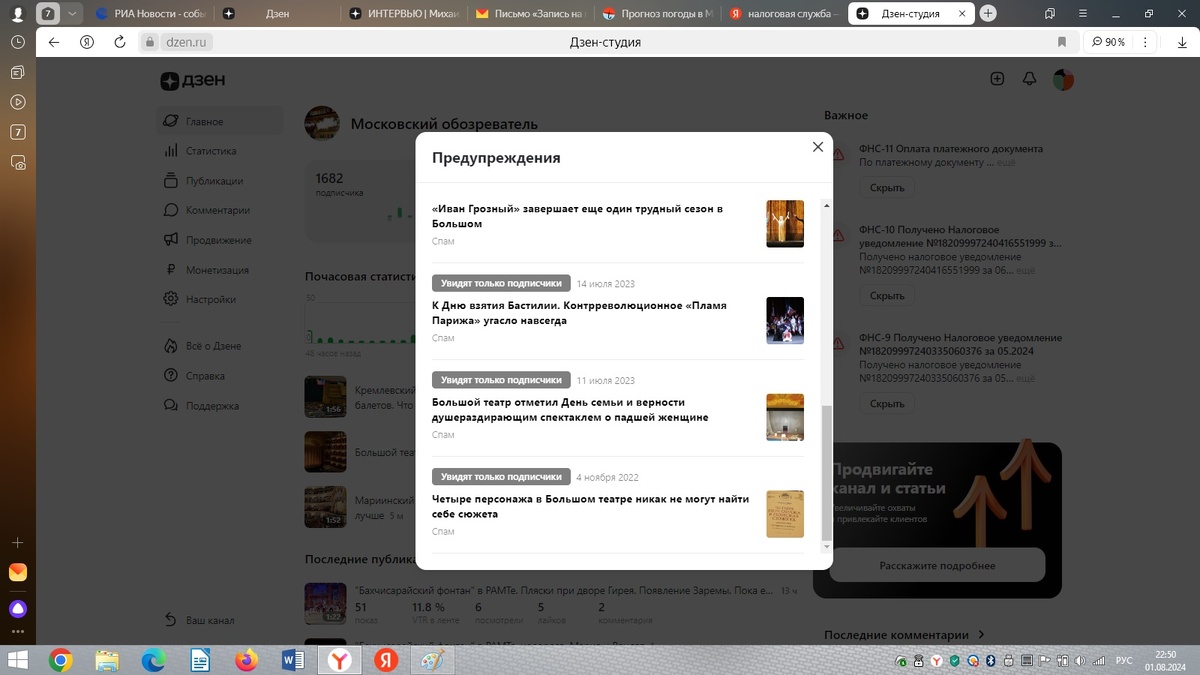Click the create publication plus icon

click(997, 79)
